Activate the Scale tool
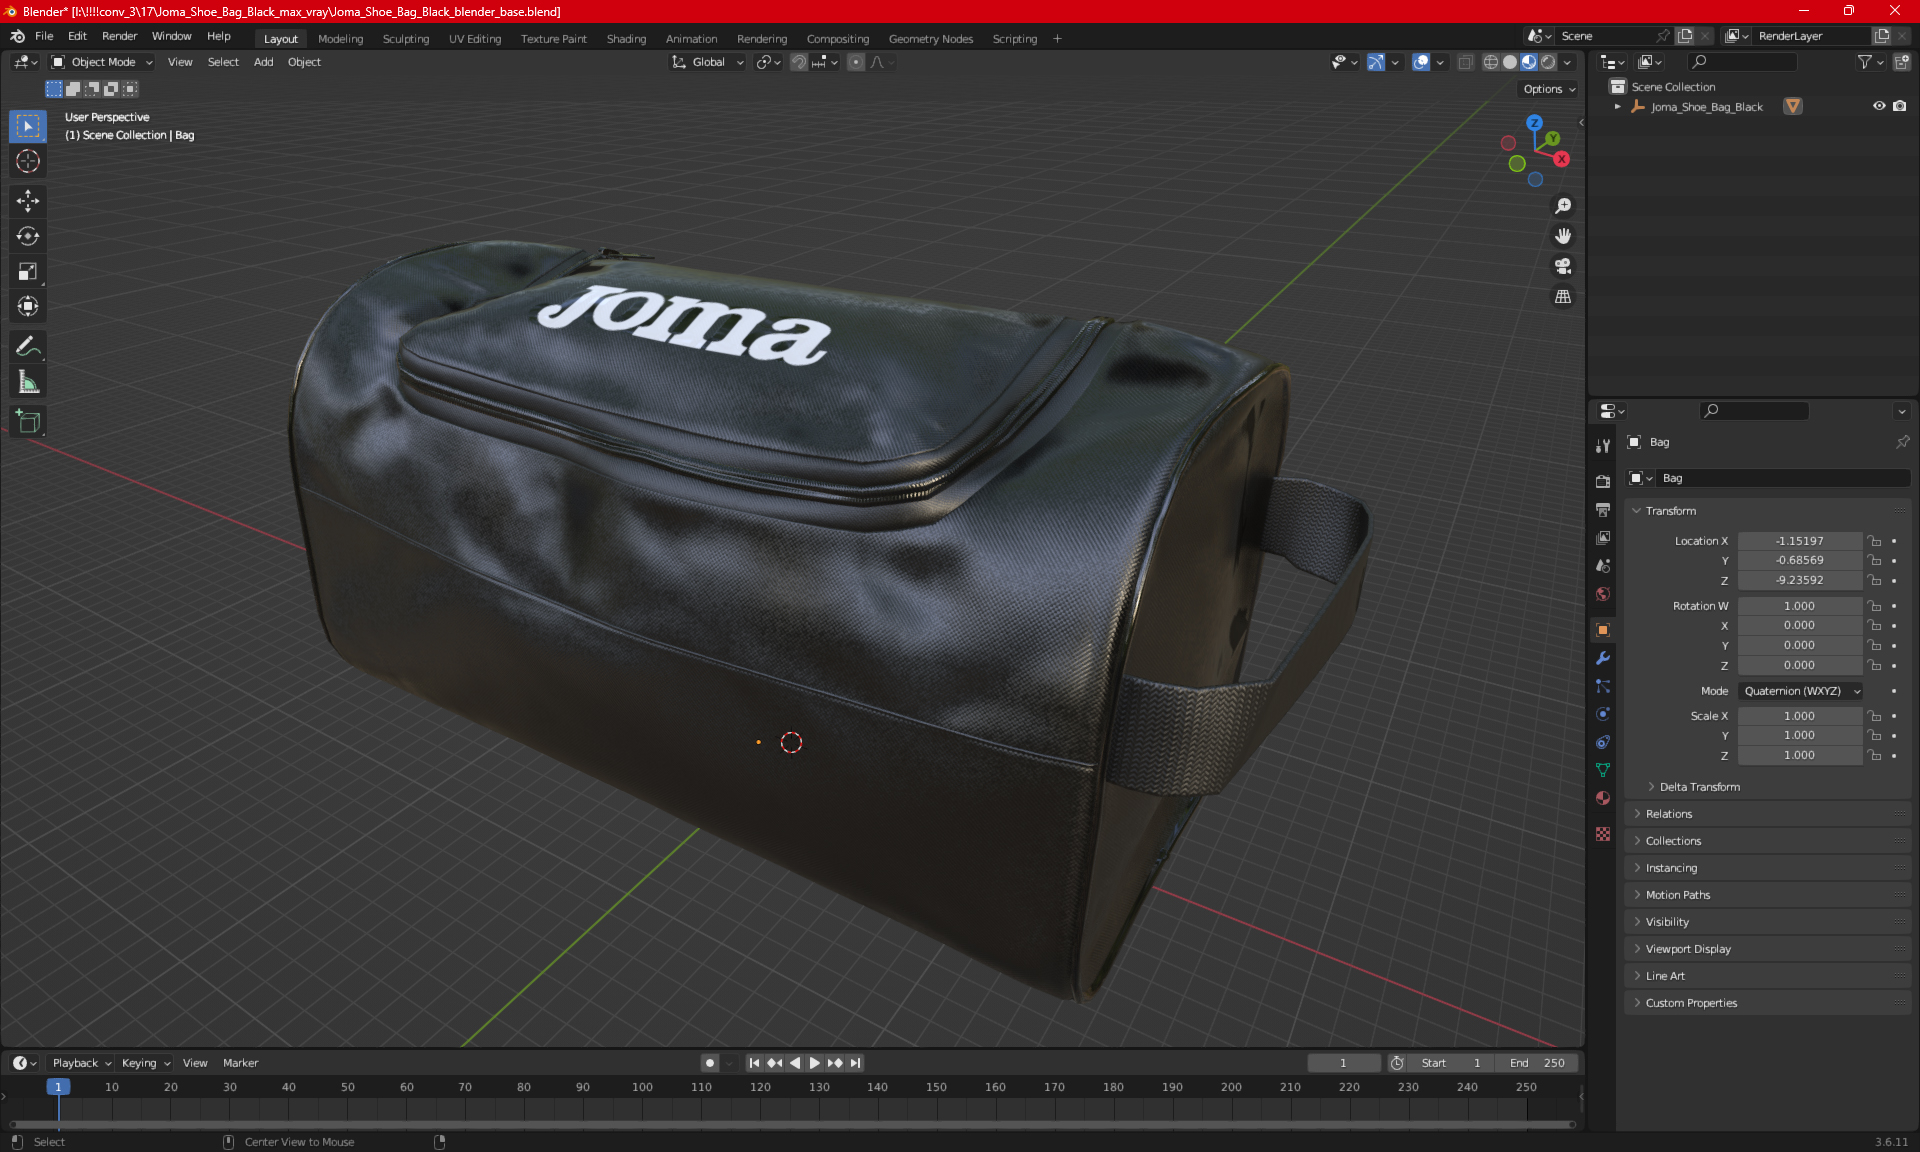The image size is (1920, 1152). tap(28, 271)
